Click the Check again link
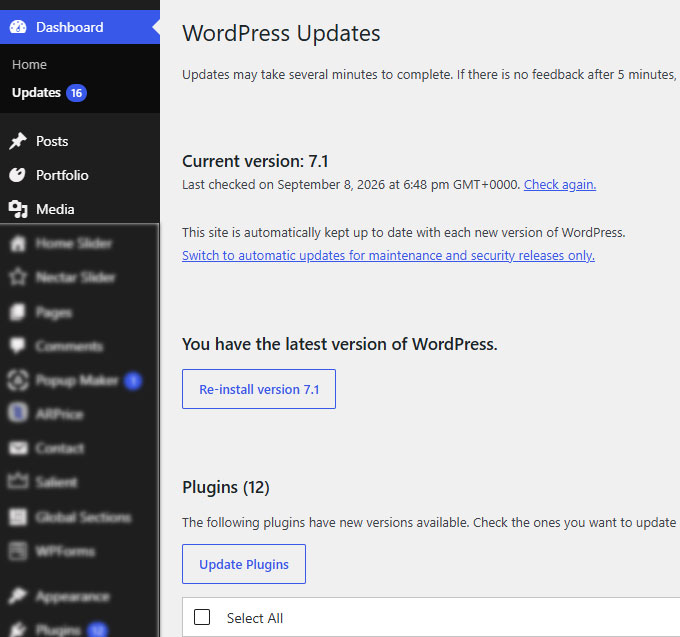The width and height of the screenshot is (680, 637). coord(559,185)
